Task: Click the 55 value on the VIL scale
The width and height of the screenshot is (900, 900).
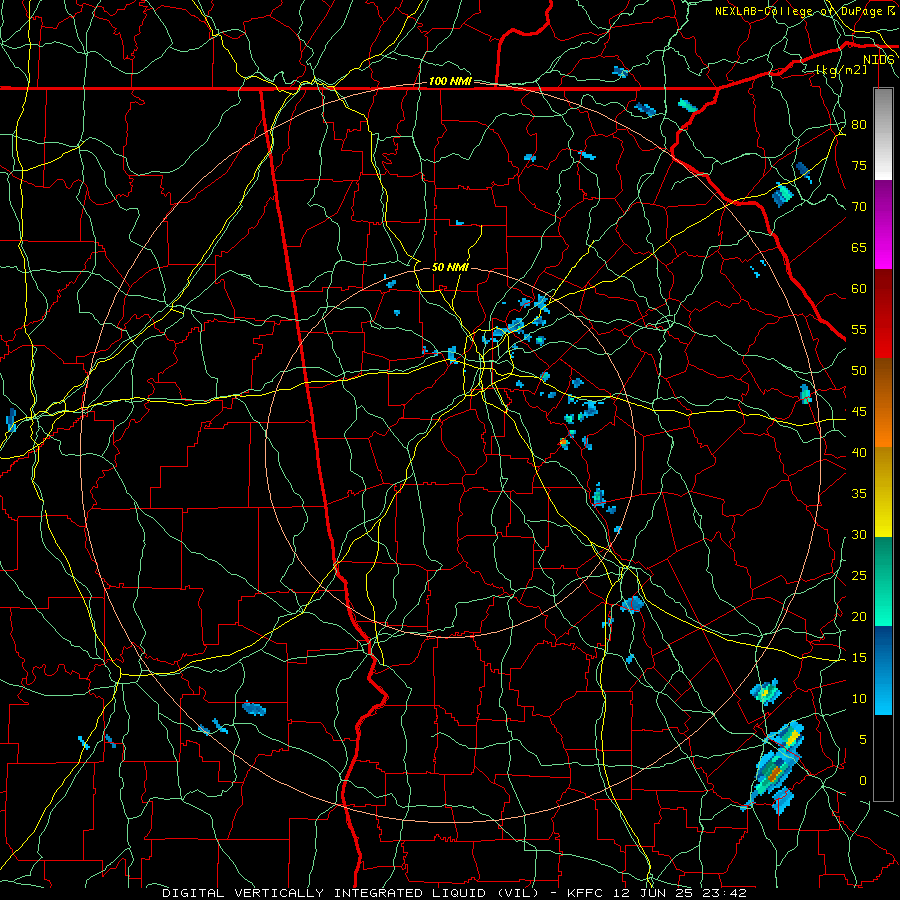Action: pos(859,330)
